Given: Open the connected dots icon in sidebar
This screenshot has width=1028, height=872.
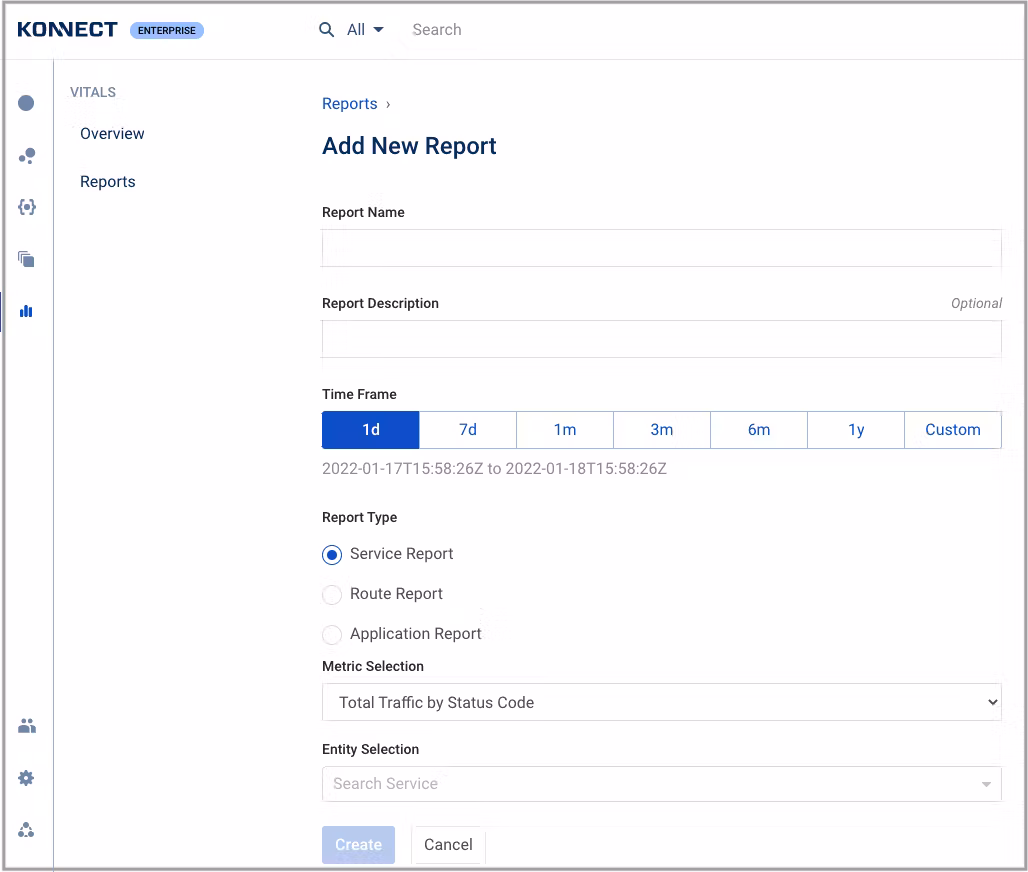Looking at the screenshot, I should 27,156.
